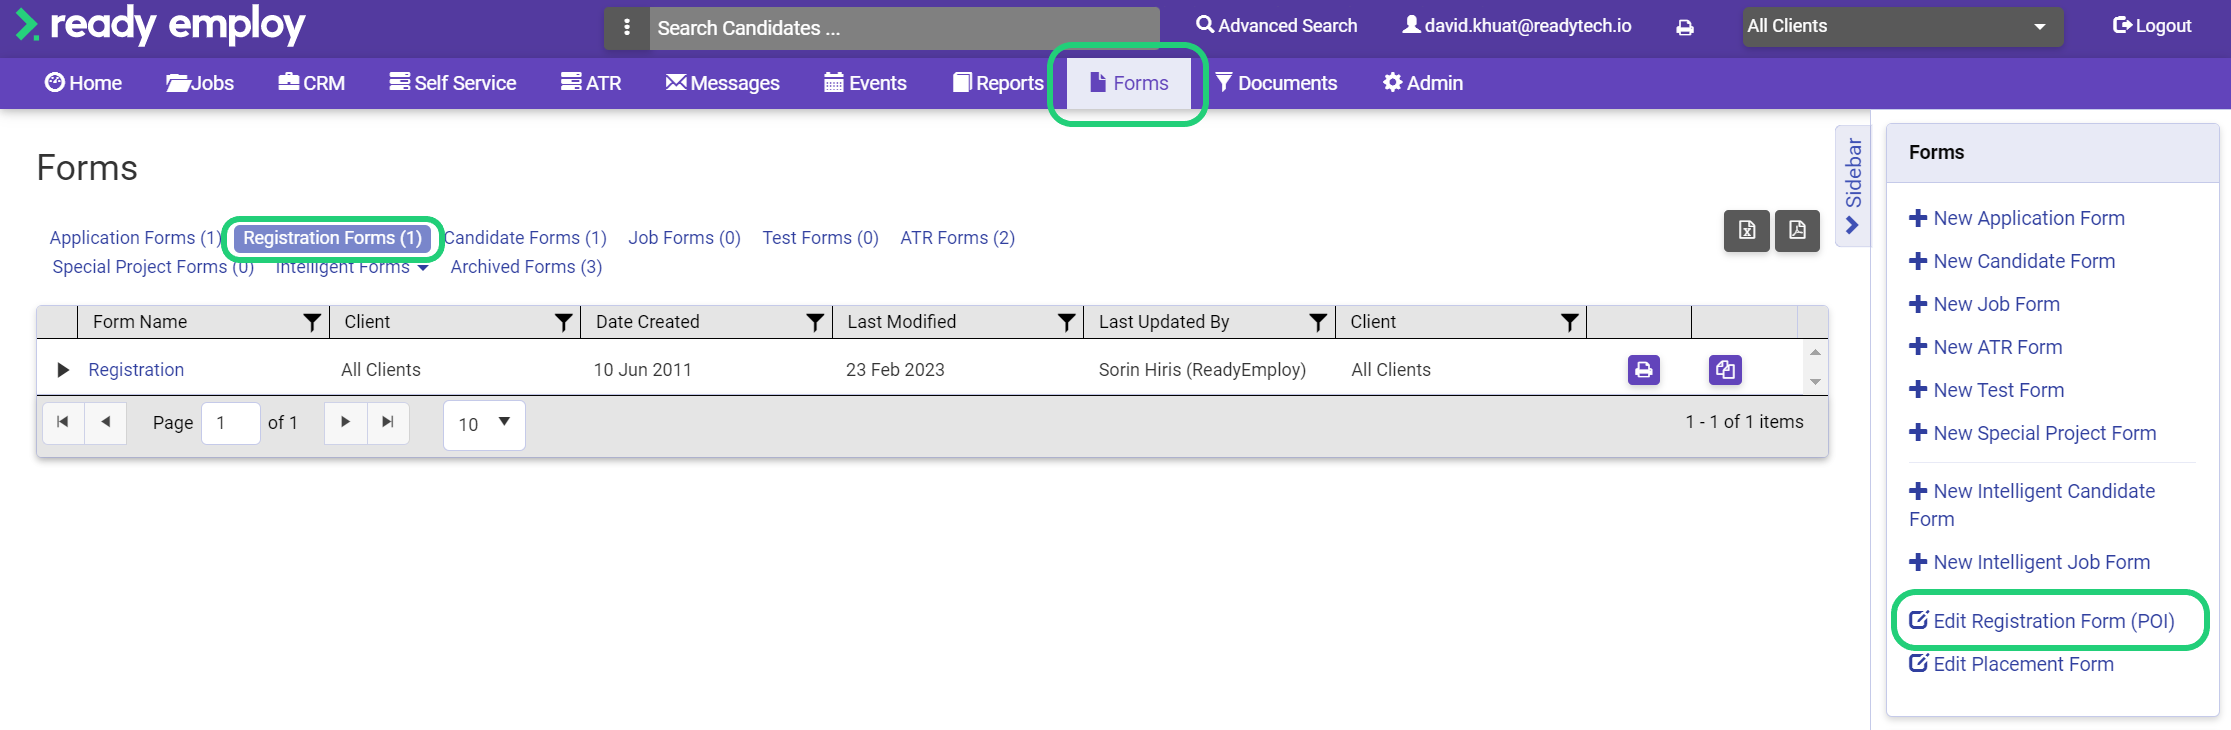Filter the Form Name column
Image resolution: width=2231 pixels, height=730 pixels.
click(312, 322)
